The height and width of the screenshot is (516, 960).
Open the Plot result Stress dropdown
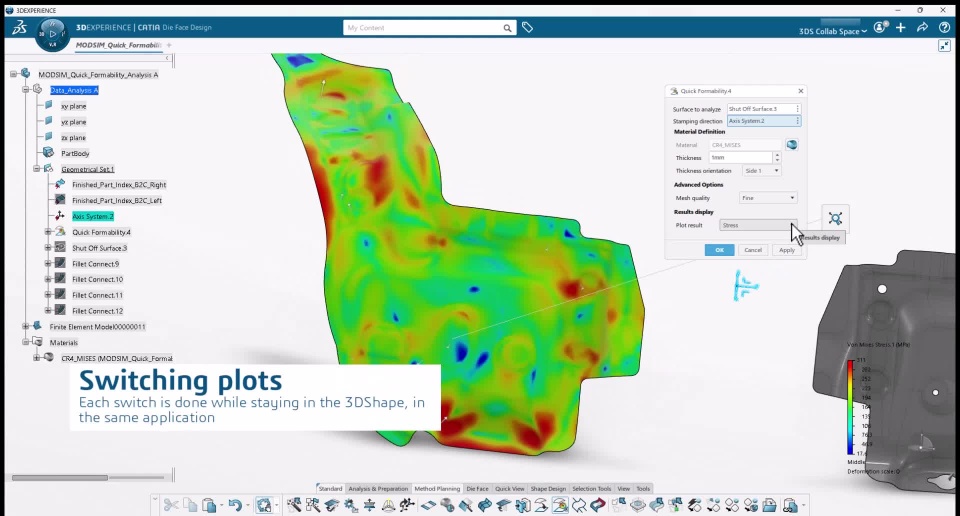[x=758, y=225]
